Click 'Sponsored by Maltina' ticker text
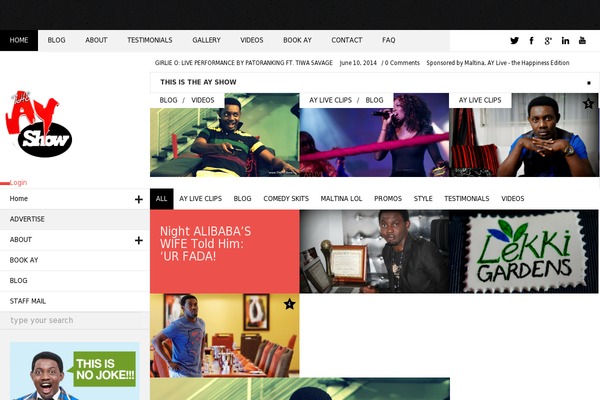The height and width of the screenshot is (400, 600). click(498, 63)
